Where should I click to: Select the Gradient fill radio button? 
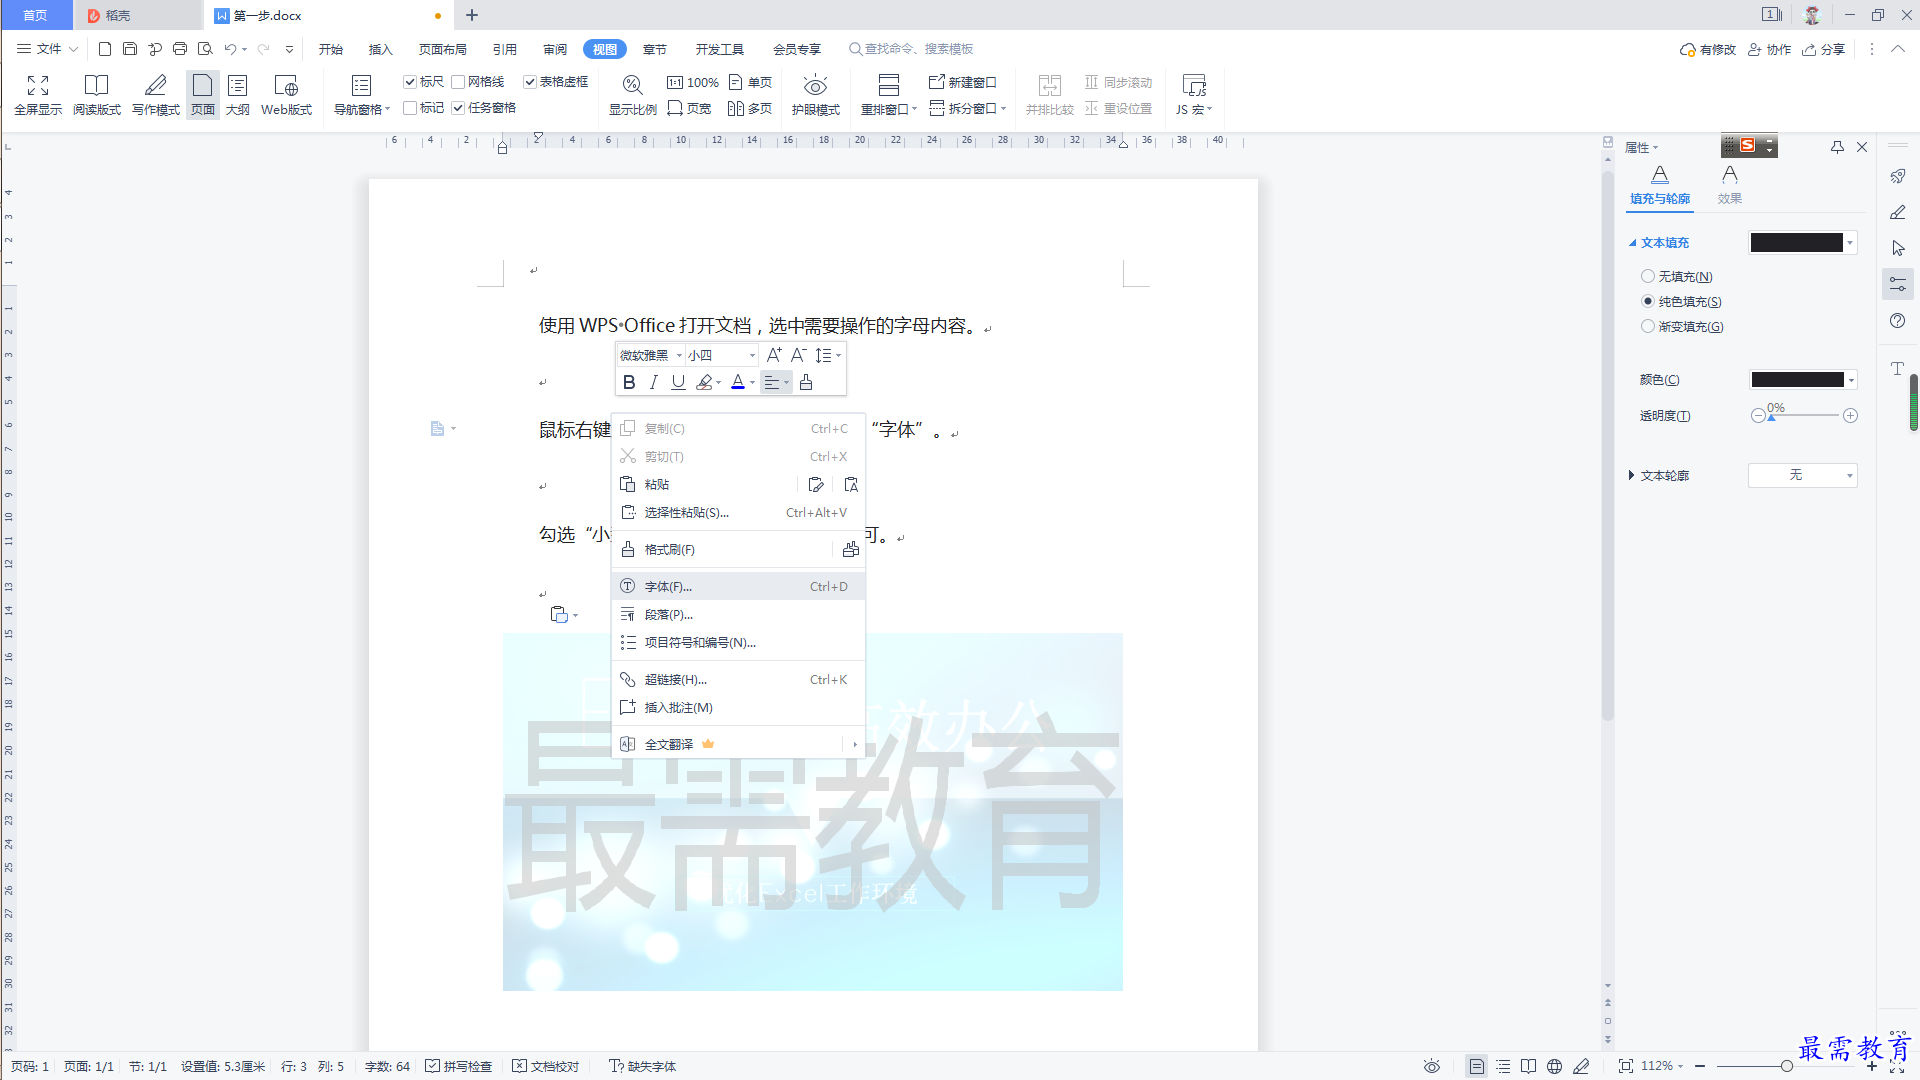[1648, 326]
